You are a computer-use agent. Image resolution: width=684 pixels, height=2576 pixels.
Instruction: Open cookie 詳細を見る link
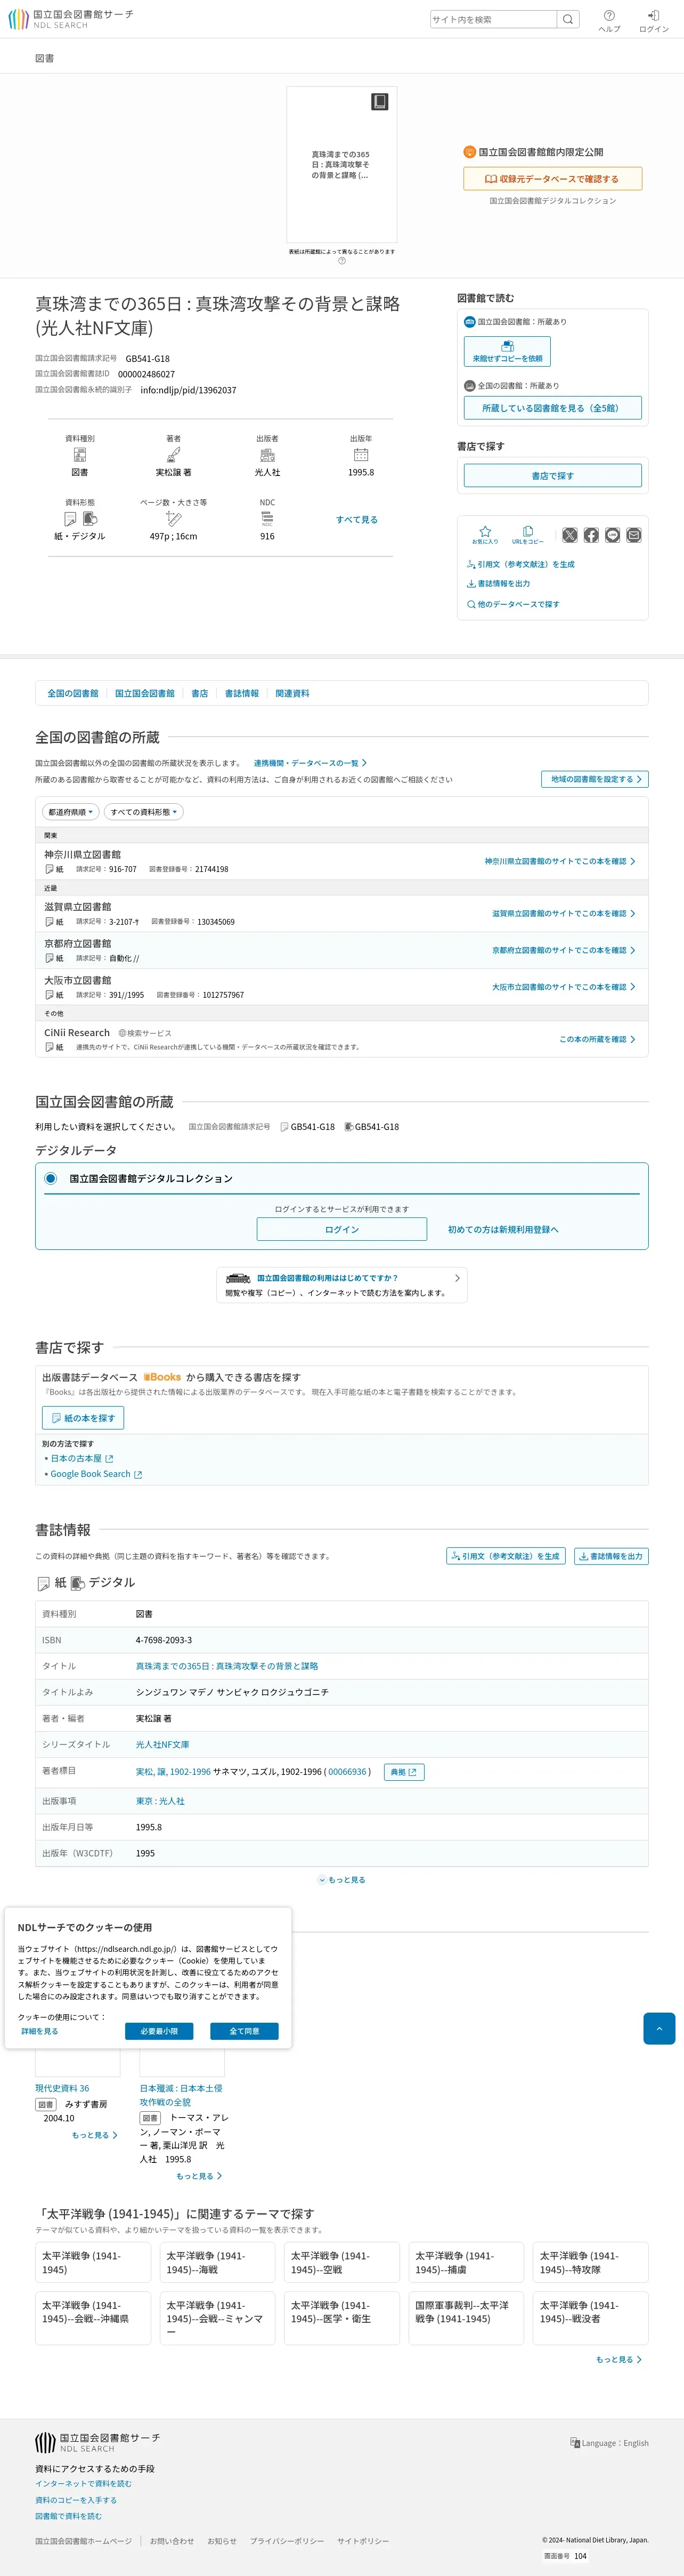pos(40,2031)
